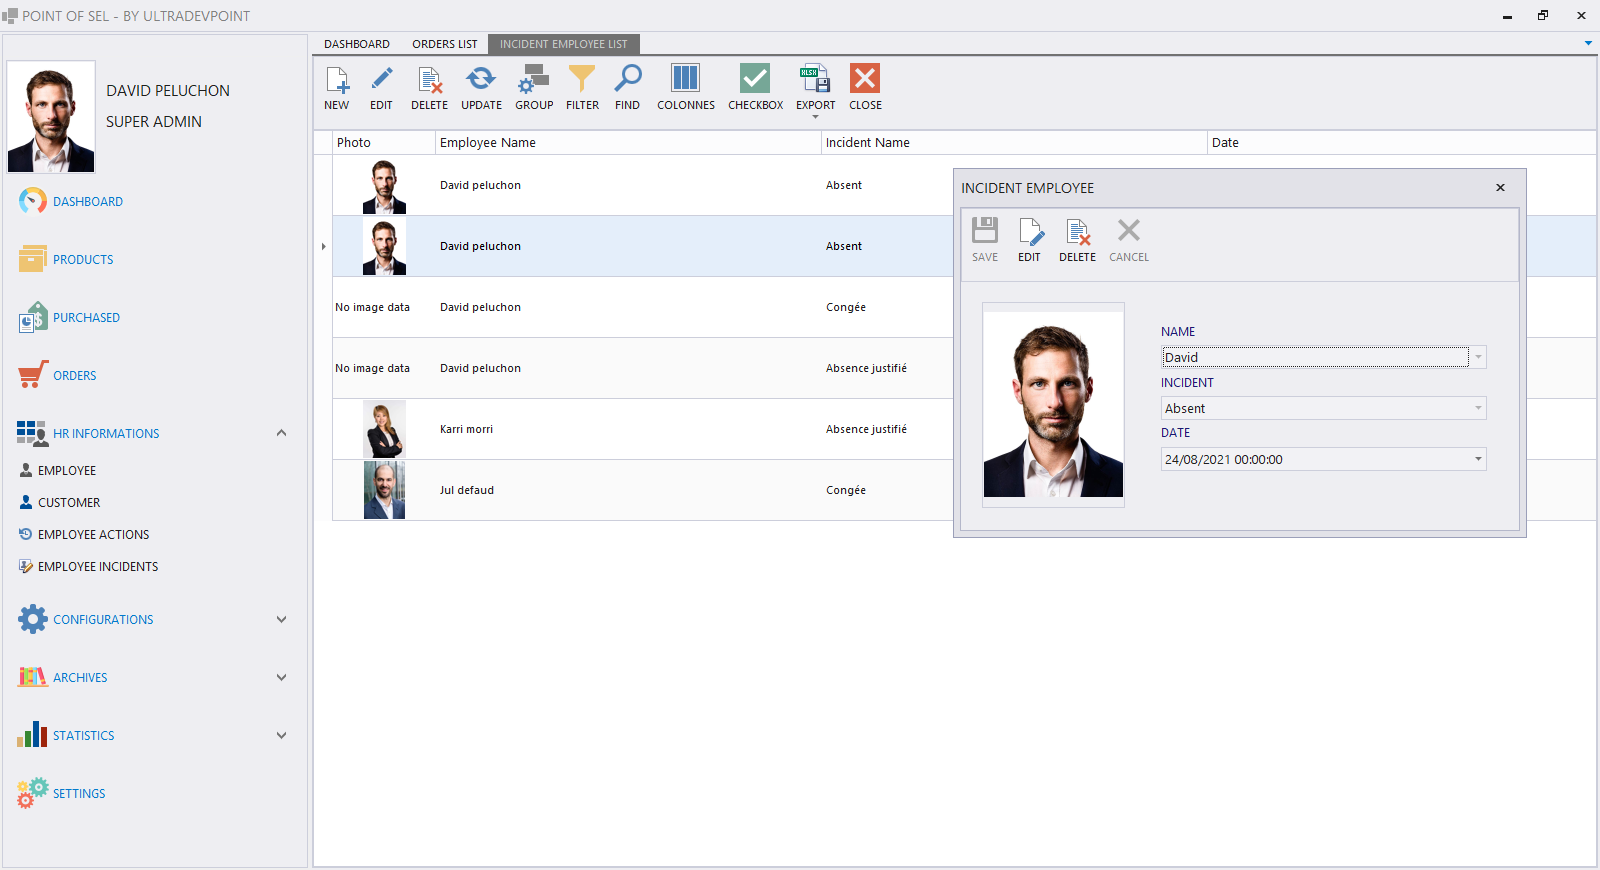Viewport: 1600px width, 870px height.
Task: Go to the SETTINGS sidebar link
Action: [x=79, y=793]
